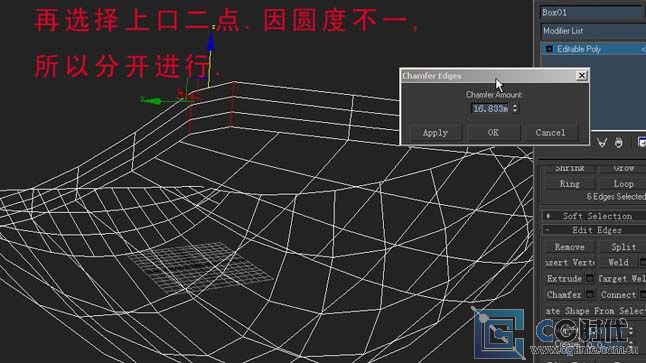The height and width of the screenshot is (363, 646).
Task: Confirm chamfer with the OK button
Action: 493,133
